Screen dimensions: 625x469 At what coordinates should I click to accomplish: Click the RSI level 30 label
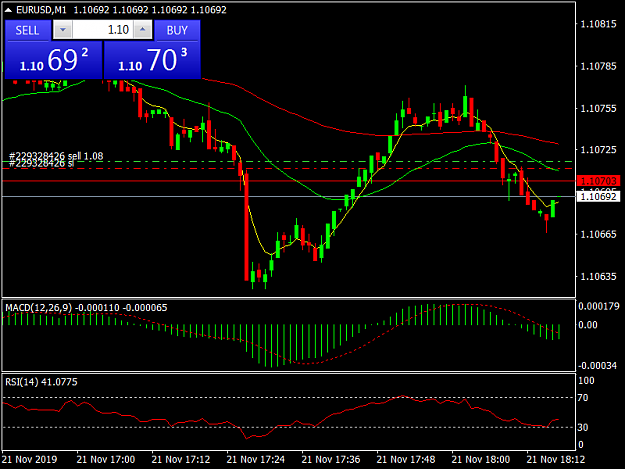[583, 428]
